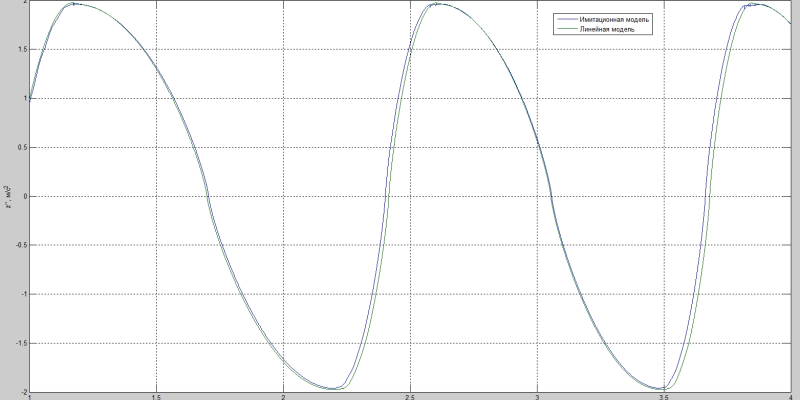Click the first curve peak near x=1.2

(75, 4)
